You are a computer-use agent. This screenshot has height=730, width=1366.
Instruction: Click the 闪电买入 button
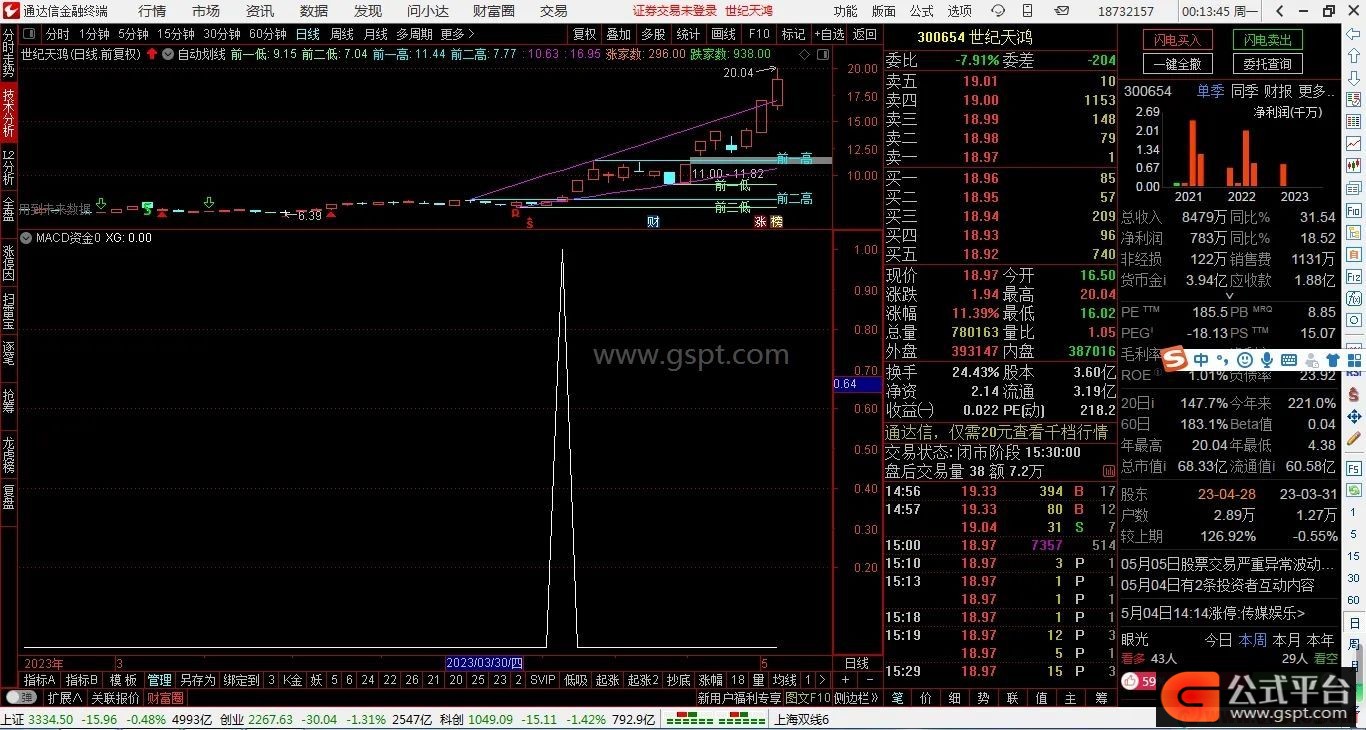1177,40
